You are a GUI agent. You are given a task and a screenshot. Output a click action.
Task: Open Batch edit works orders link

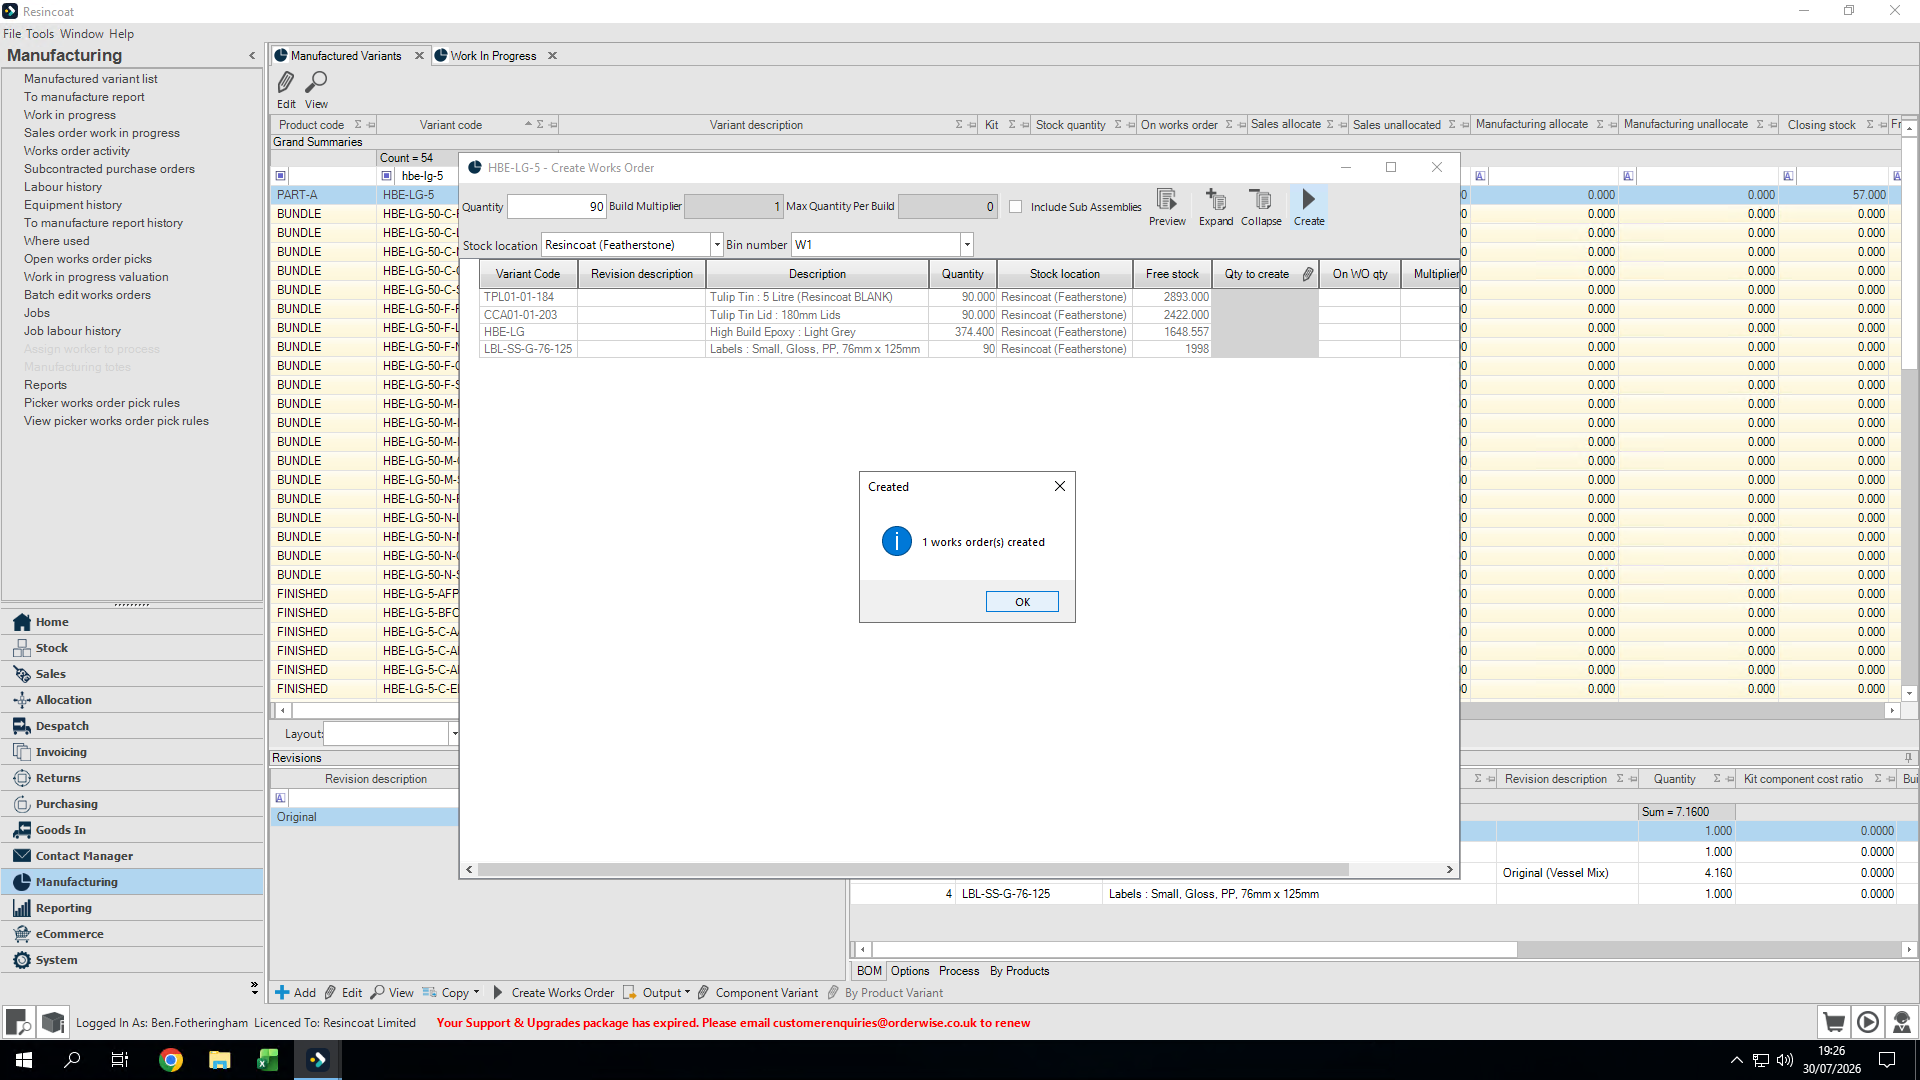87,295
